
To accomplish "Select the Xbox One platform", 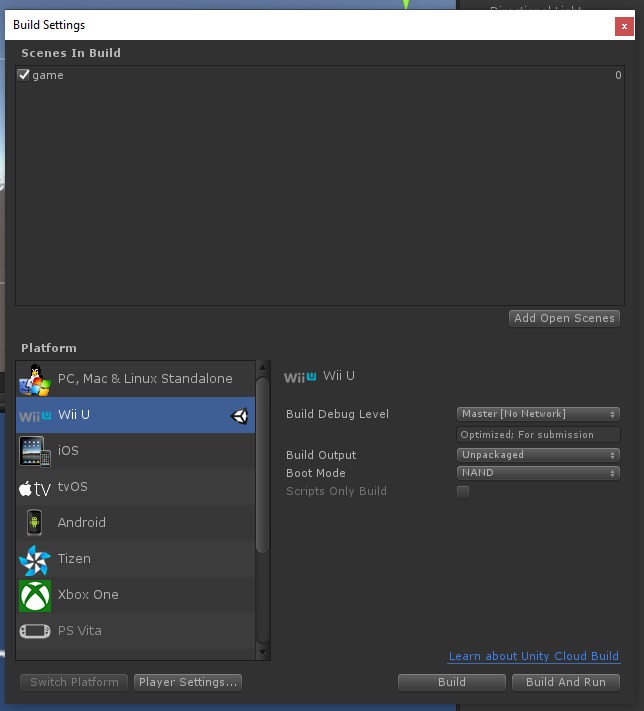I will click(x=135, y=594).
